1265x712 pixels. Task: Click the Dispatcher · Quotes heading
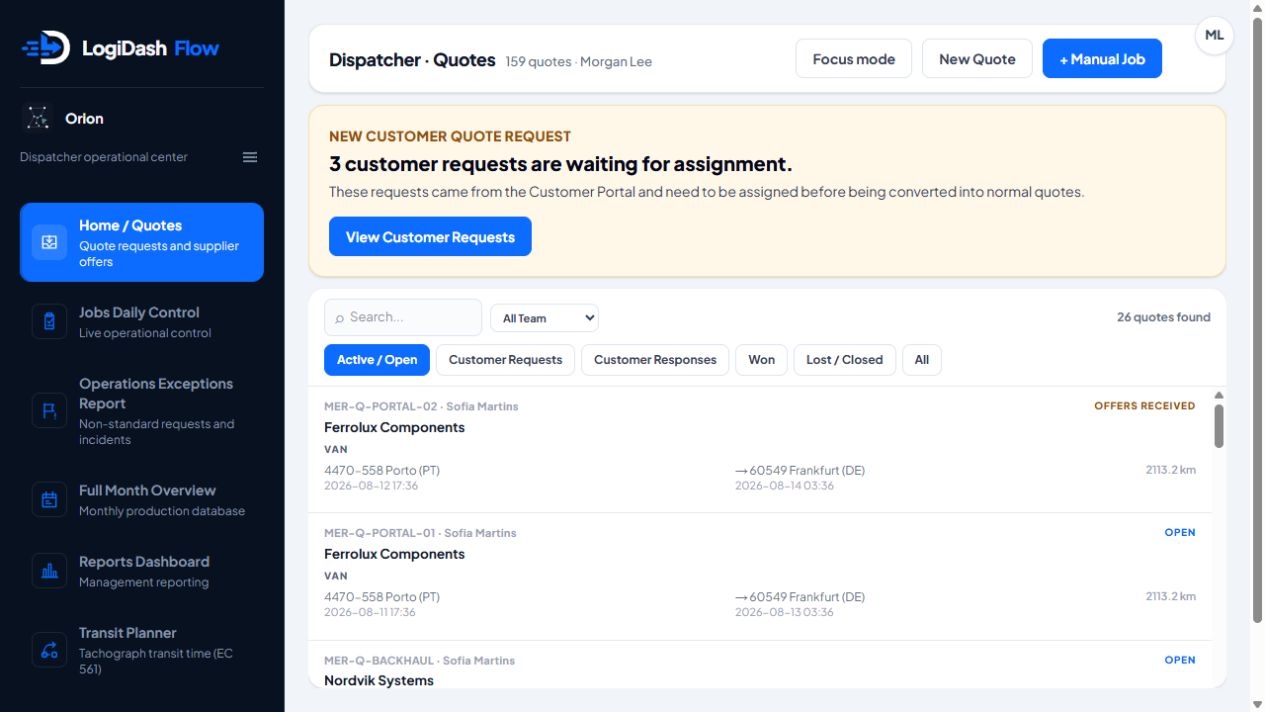point(412,60)
